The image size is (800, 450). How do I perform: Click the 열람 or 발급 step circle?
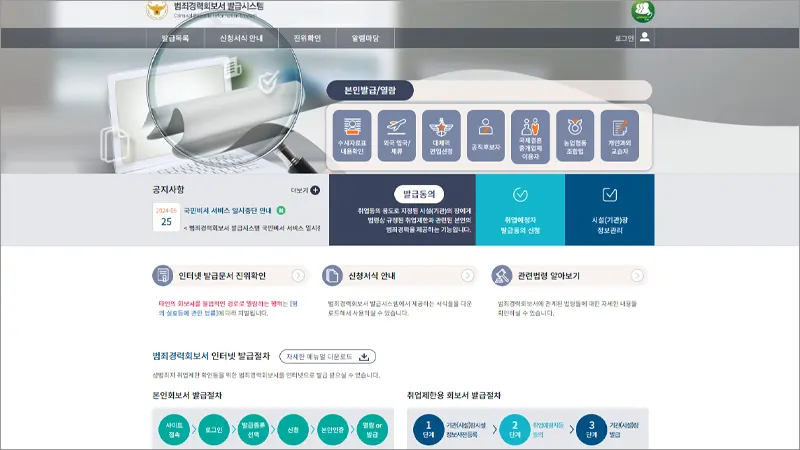click(x=372, y=430)
